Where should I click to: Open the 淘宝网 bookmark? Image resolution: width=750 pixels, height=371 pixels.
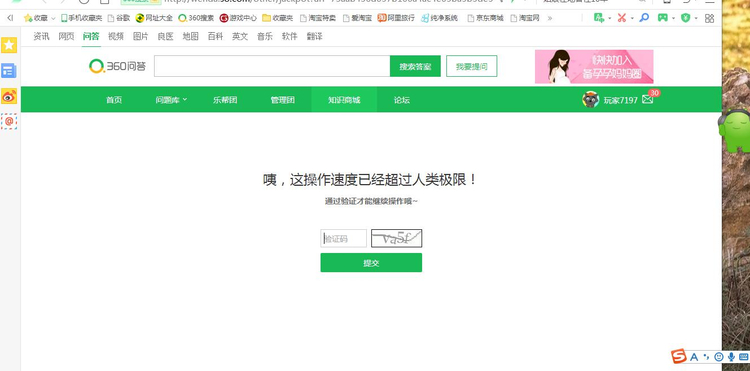tap(525, 18)
